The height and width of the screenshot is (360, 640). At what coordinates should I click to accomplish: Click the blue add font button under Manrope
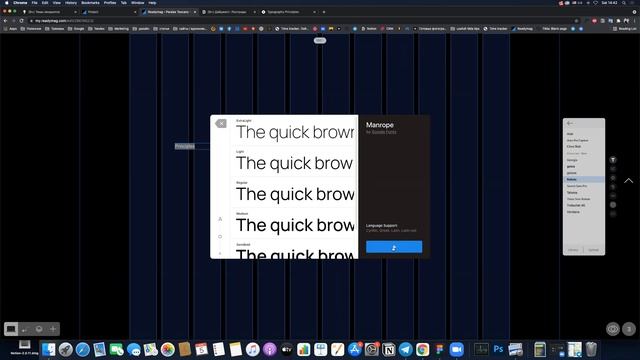pyautogui.click(x=394, y=247)
